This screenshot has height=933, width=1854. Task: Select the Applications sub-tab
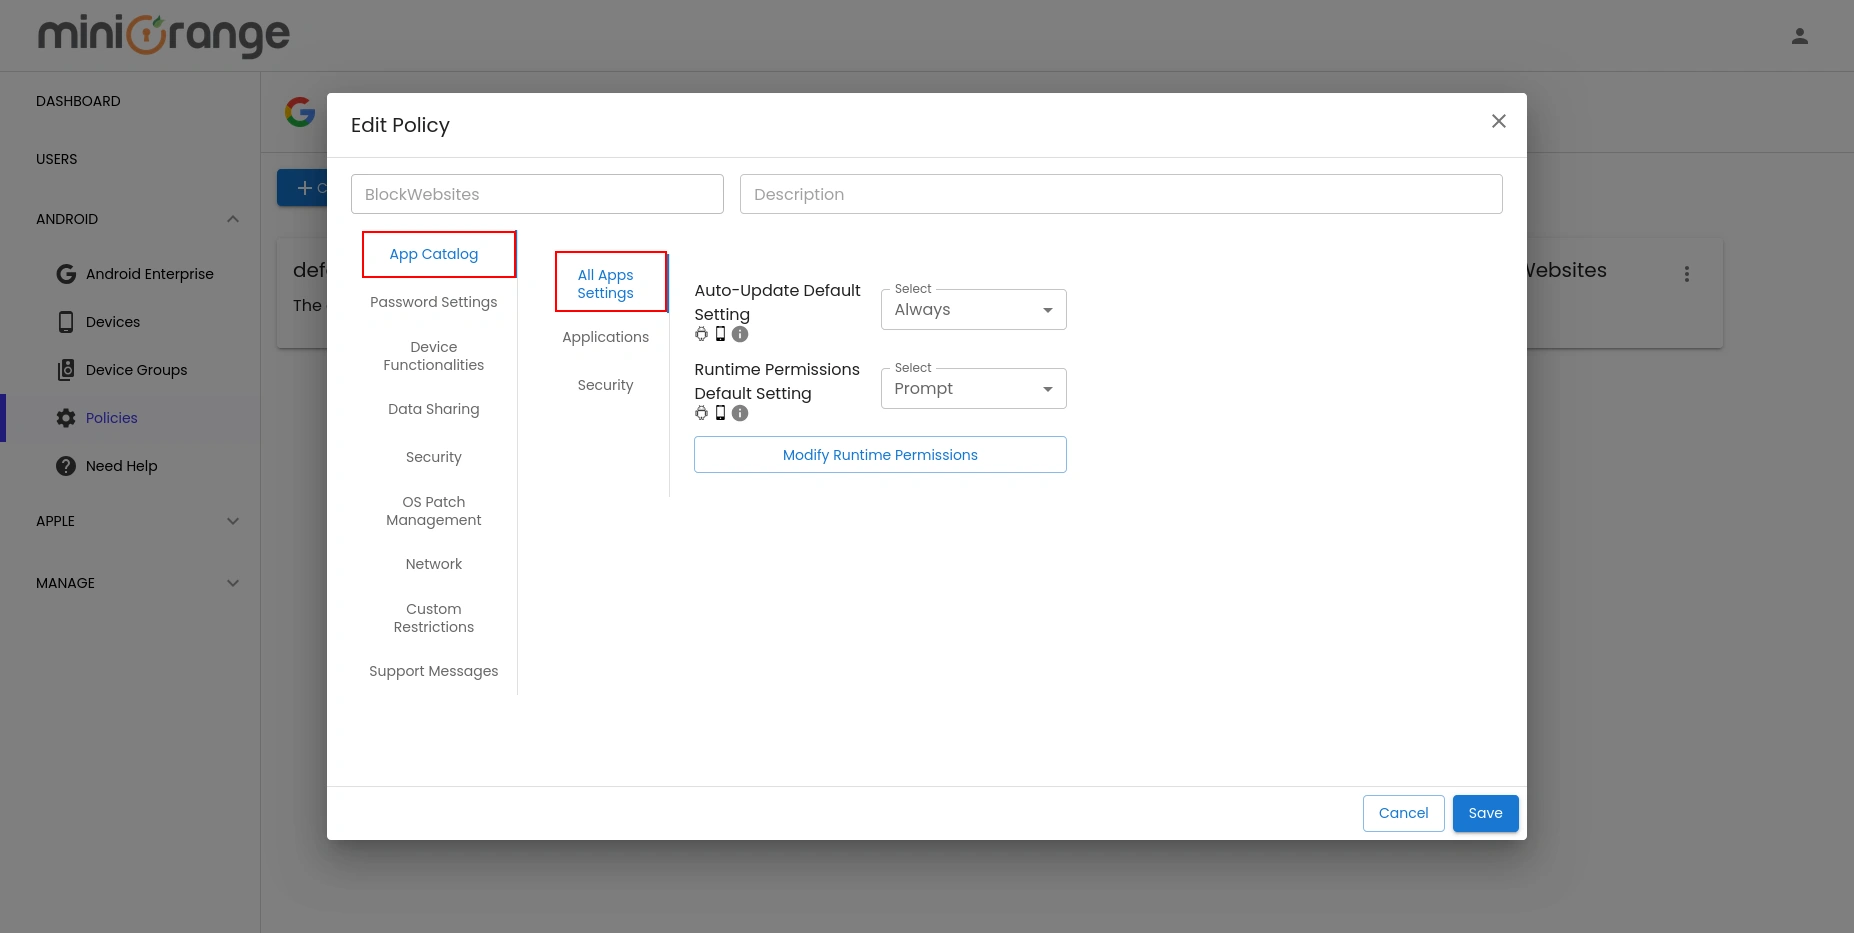pyautogui.click(x=605, y=337)
